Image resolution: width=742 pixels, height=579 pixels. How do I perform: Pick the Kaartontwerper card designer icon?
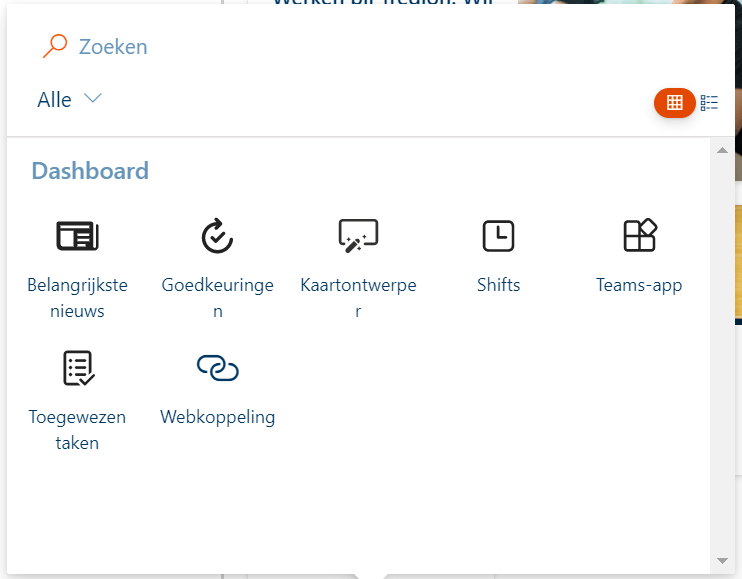coord(358,236)
